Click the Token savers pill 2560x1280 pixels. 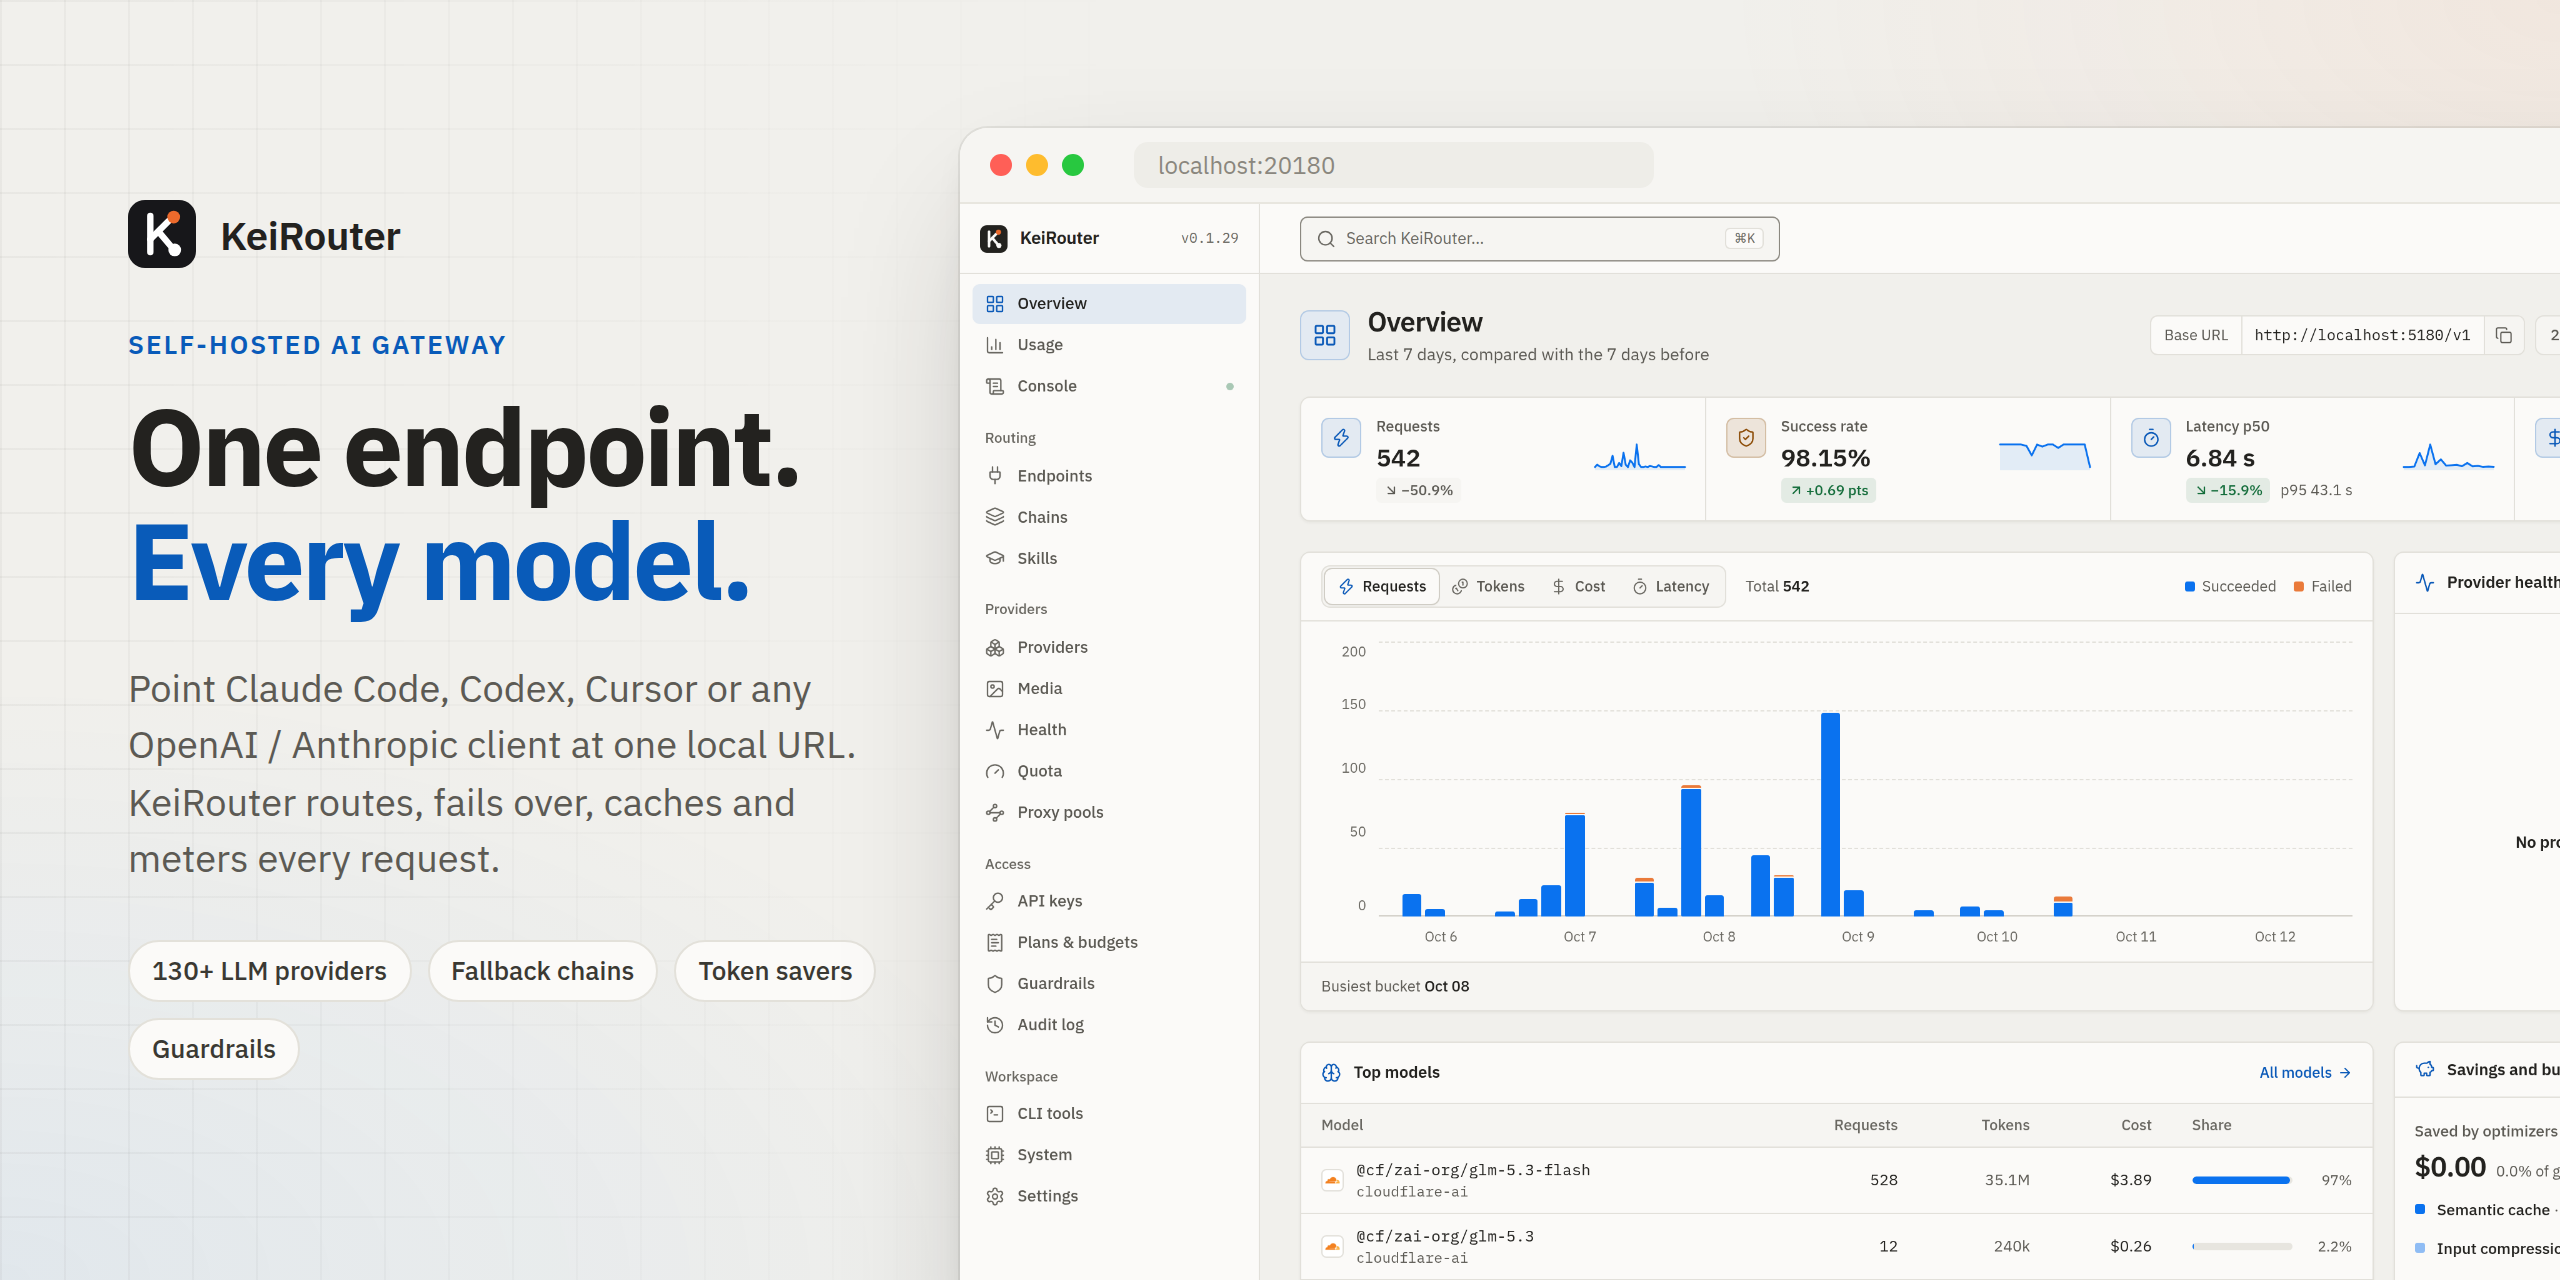(x=775, y=971)
